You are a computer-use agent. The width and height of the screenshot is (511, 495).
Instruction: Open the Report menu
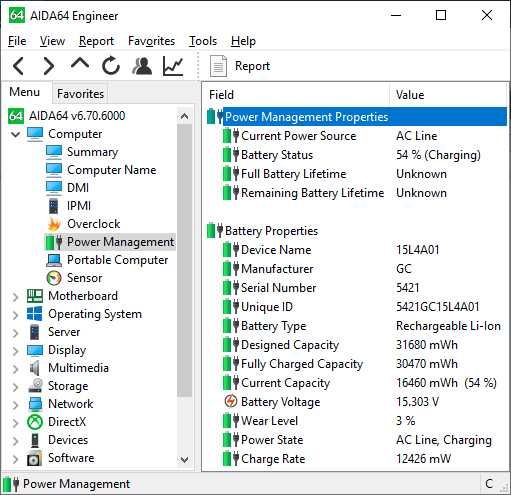(96, 41)
